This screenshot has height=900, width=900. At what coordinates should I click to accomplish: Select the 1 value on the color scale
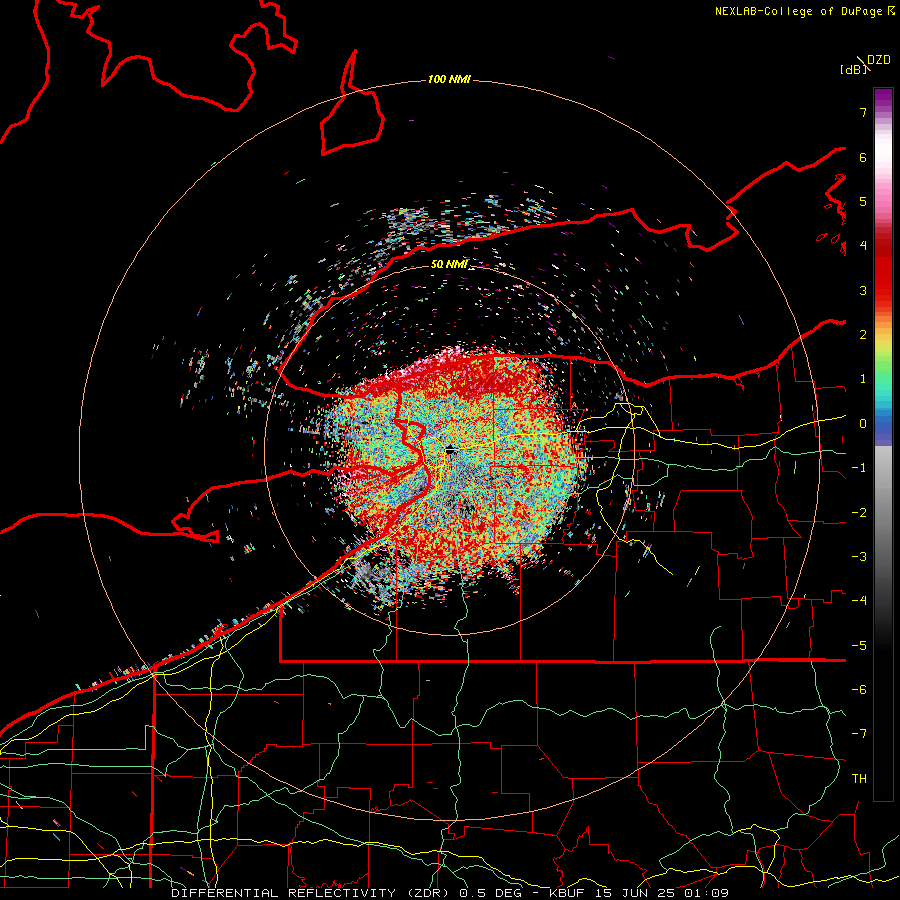point(863,379)
